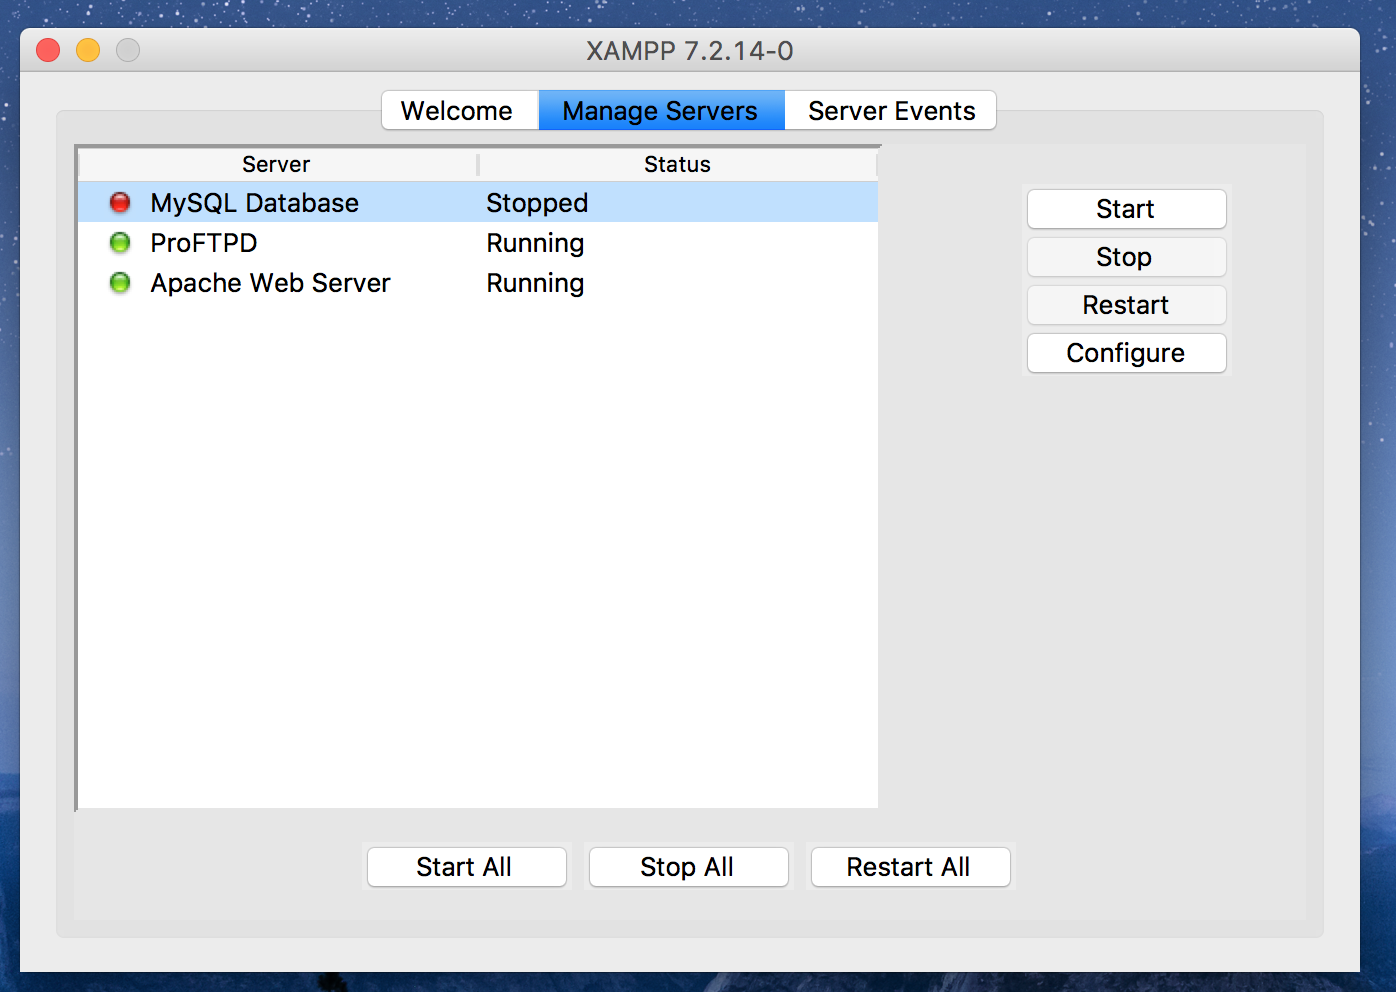Click the green status indicator beside ProFTPD
Screen dimensions: 1396x992
click(120, 243)
